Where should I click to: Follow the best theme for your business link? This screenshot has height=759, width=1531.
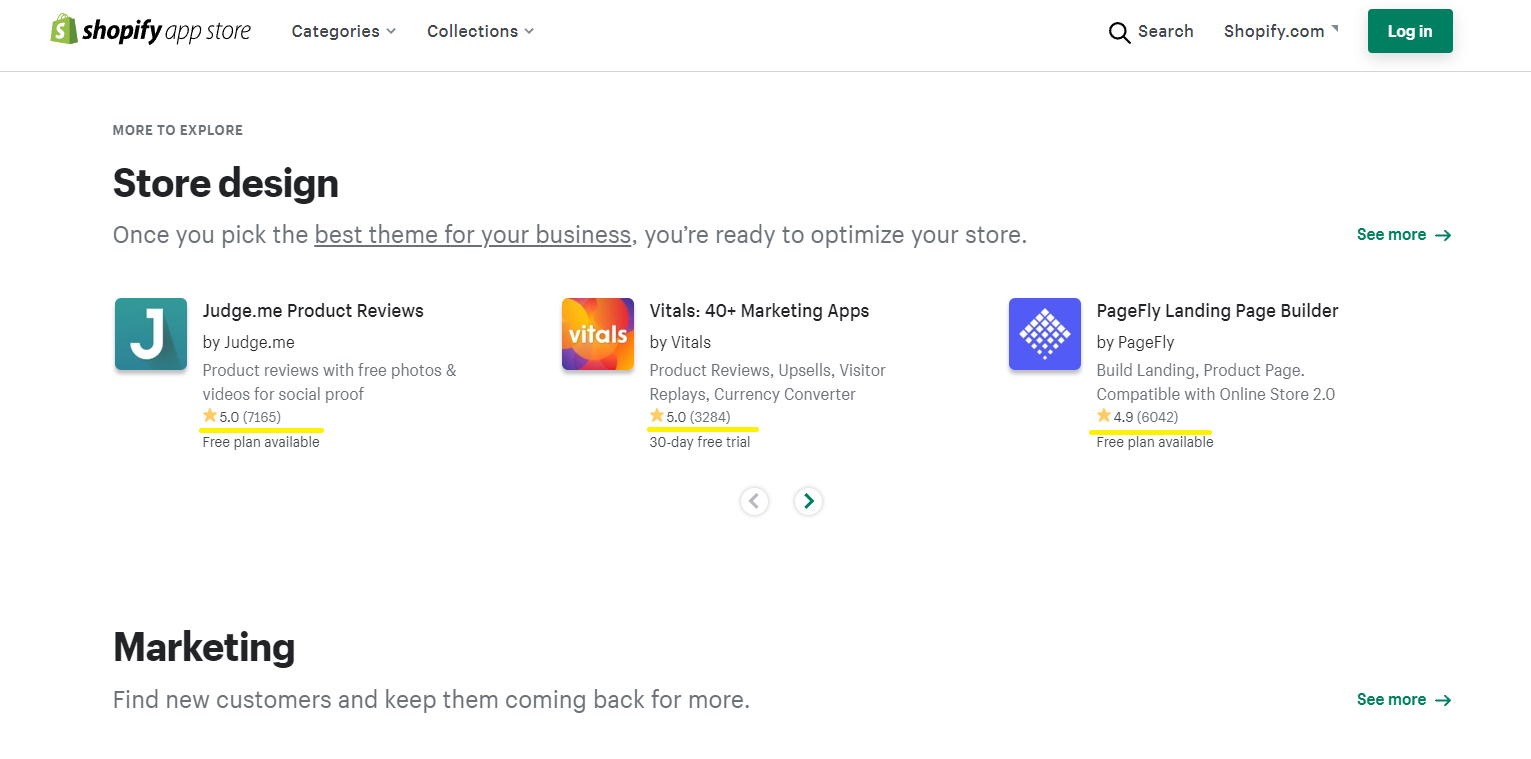[x=472, y=235]
